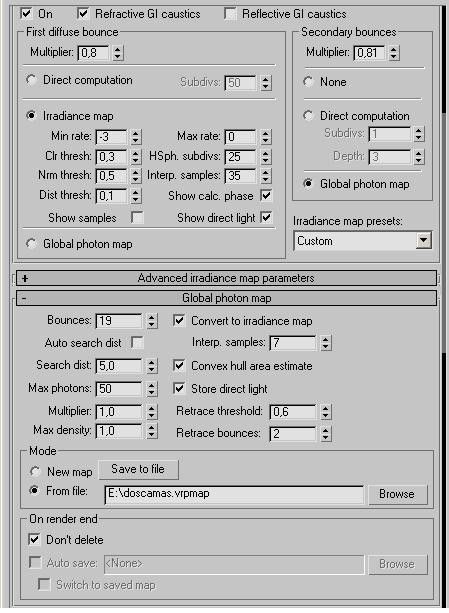Viewport: 449px width, 613px height.
Task: Adjust the HSph. subdivs spinner
Action: tap(266, 157)
